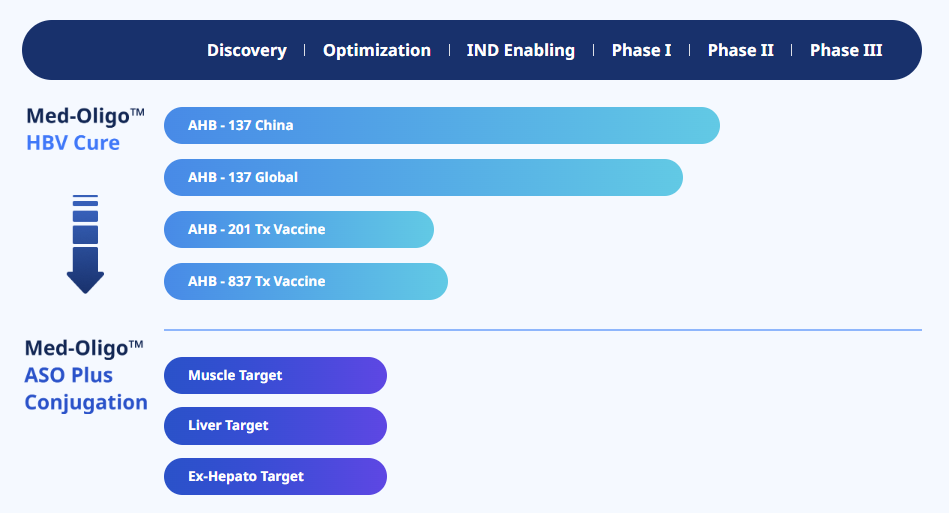This screenshot has width=949, height=513.
Task: Click the downward arrow icon
Action: coord(85,244)
